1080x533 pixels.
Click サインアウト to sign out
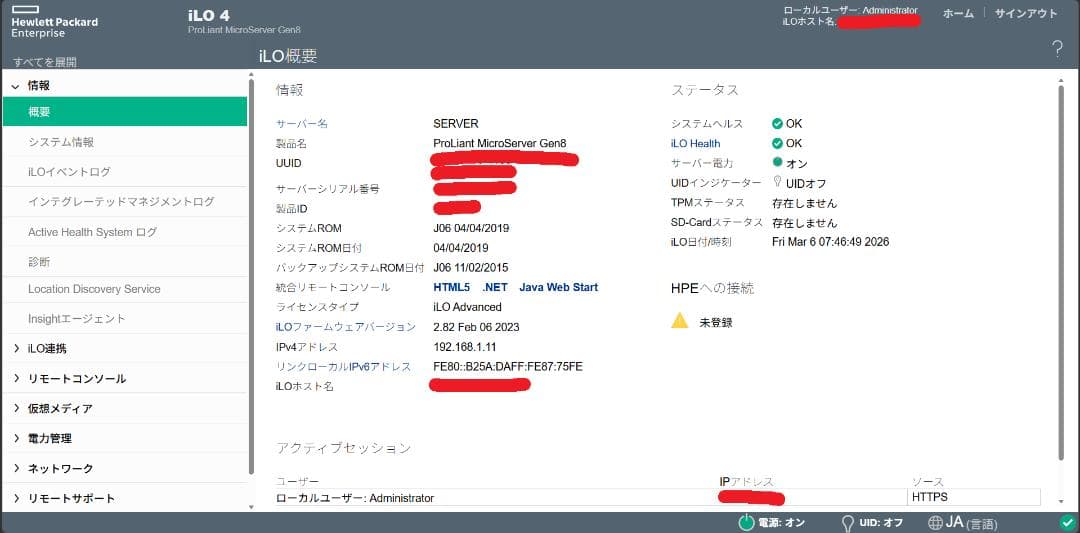coord(1026,13)
